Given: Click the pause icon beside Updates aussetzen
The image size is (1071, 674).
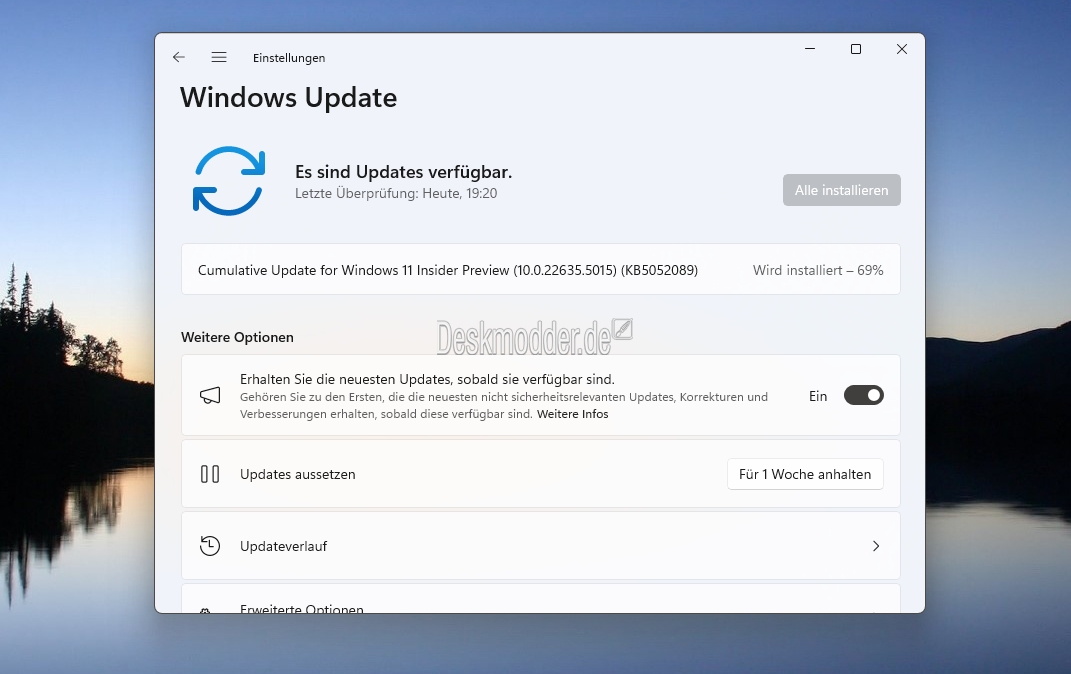Looking at the screenshot, I should click(210, 474).
